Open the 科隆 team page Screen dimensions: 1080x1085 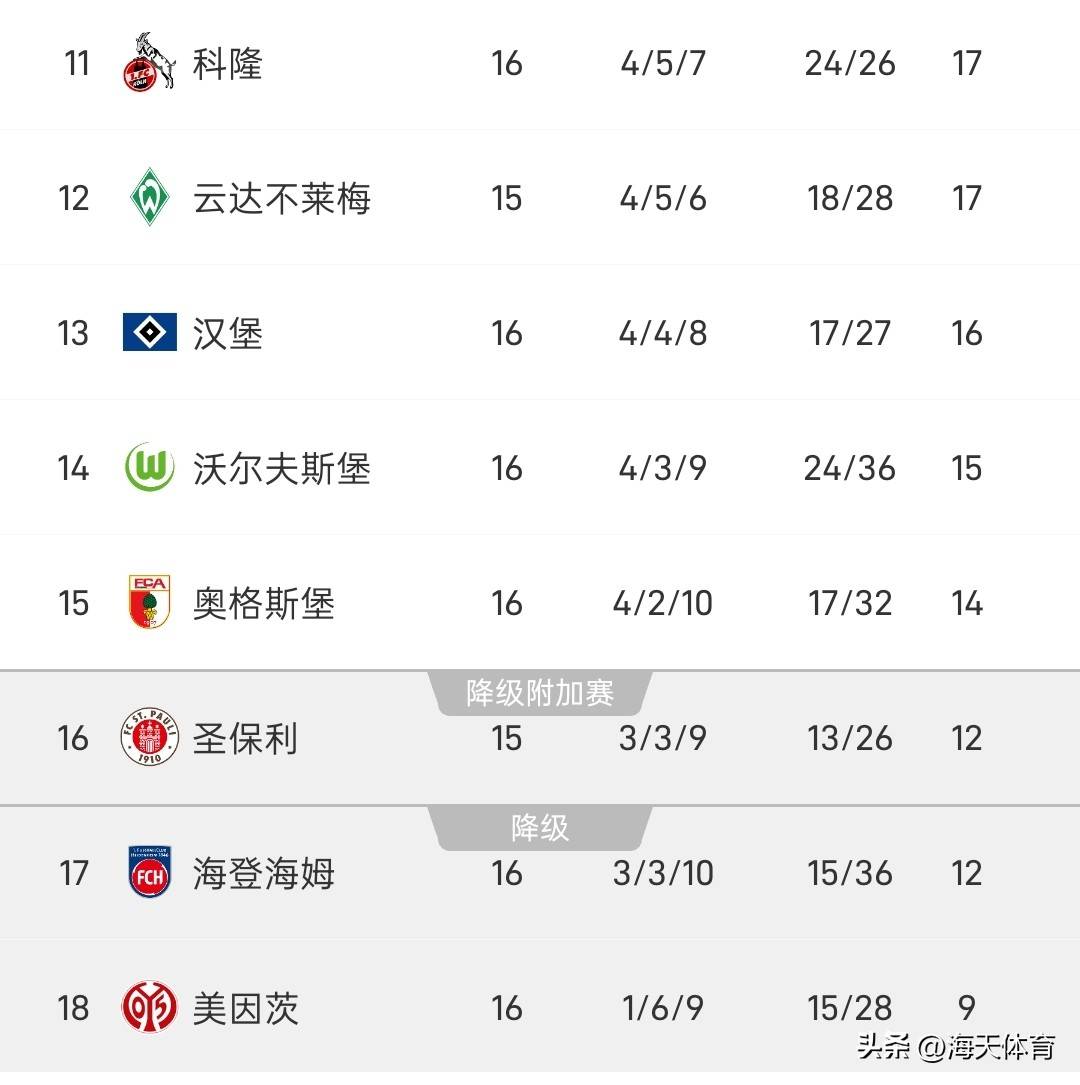click(x=228, y=64)
